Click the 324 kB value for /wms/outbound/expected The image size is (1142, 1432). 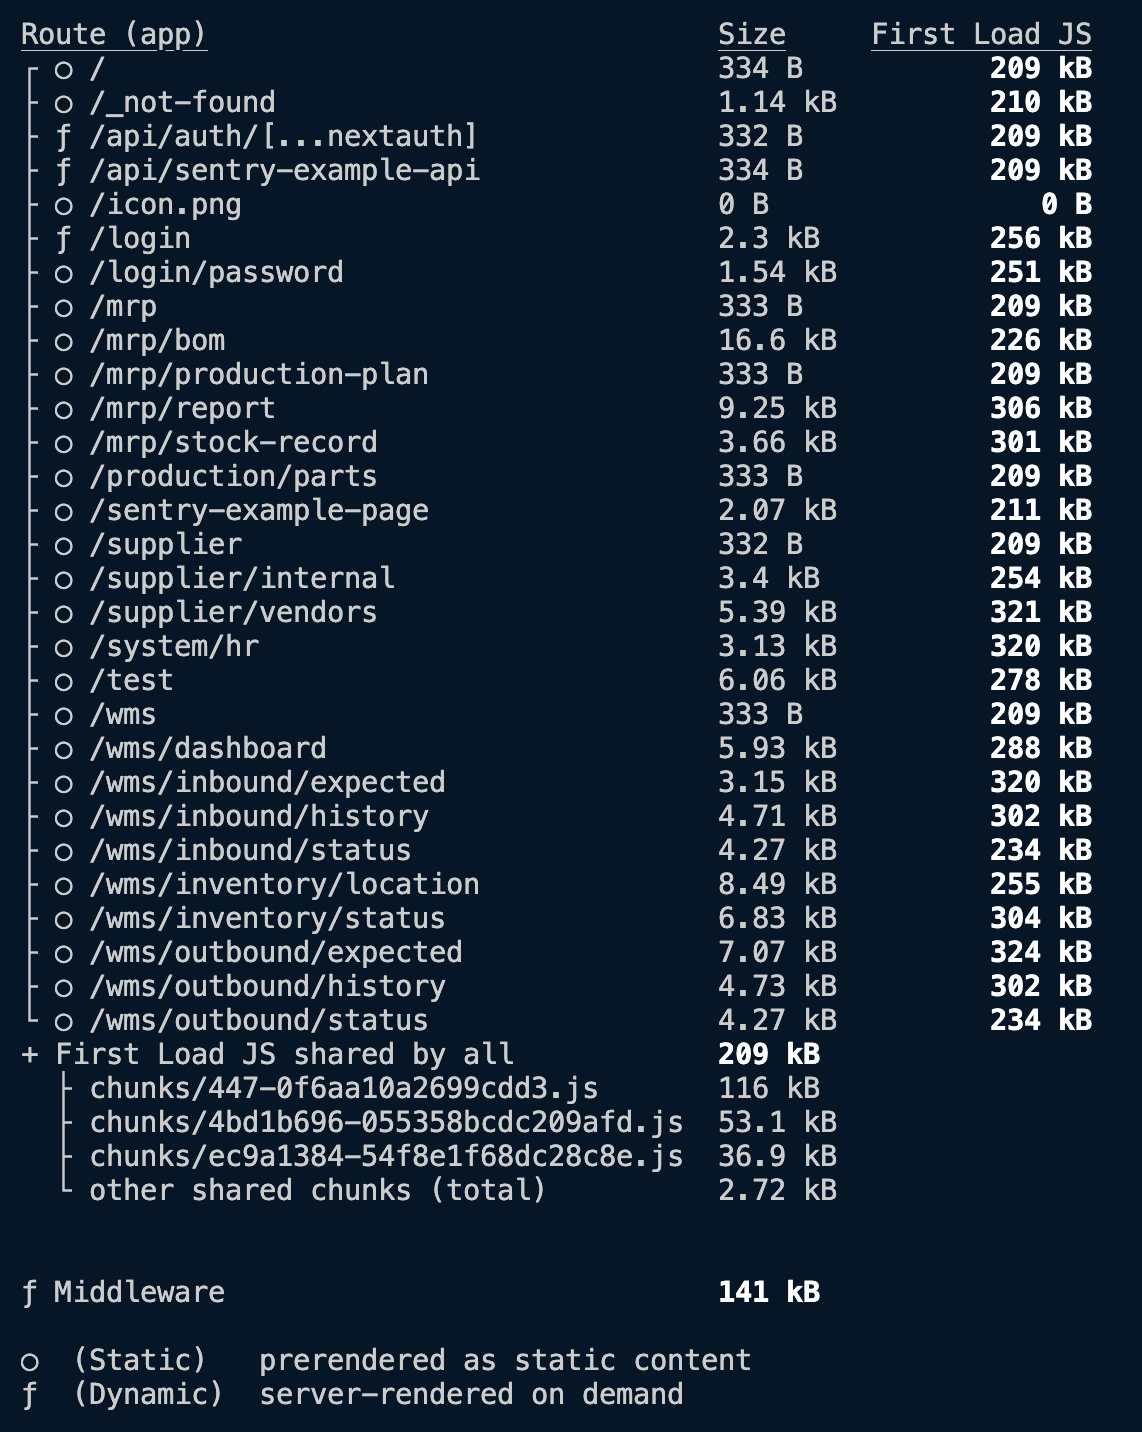tap(1041, 953)
